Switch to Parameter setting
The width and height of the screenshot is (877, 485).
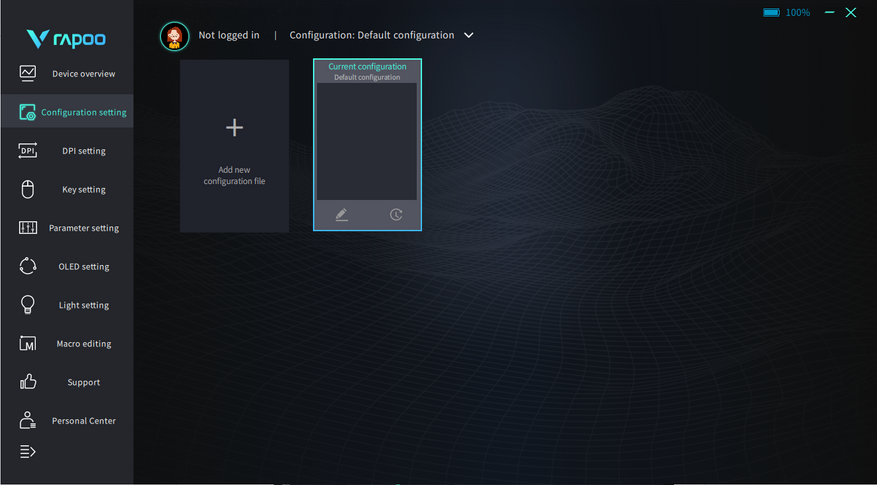(x=84, y=228)
